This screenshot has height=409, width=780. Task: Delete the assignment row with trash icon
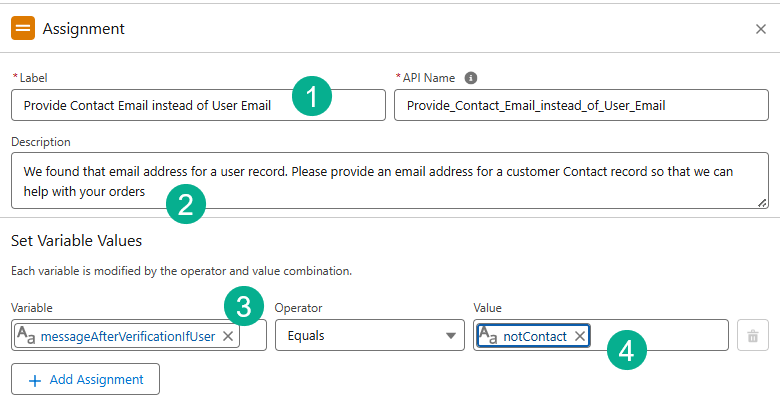(x=752, y=336)
